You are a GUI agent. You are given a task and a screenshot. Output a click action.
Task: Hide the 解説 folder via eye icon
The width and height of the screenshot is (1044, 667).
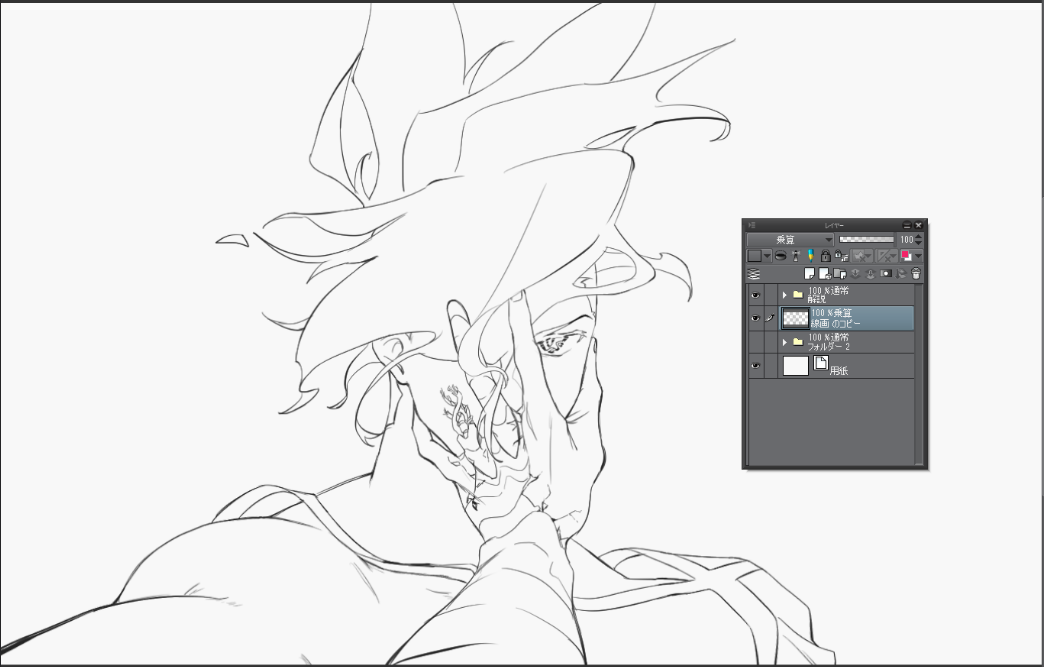756,295
